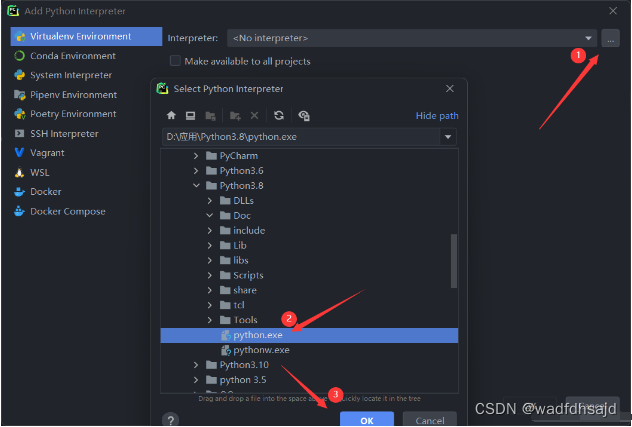Image resolution: width=632 pixels, height=427 pixels.
Task: Enable Make available to all projects
Action: click(x=175, y=61)
